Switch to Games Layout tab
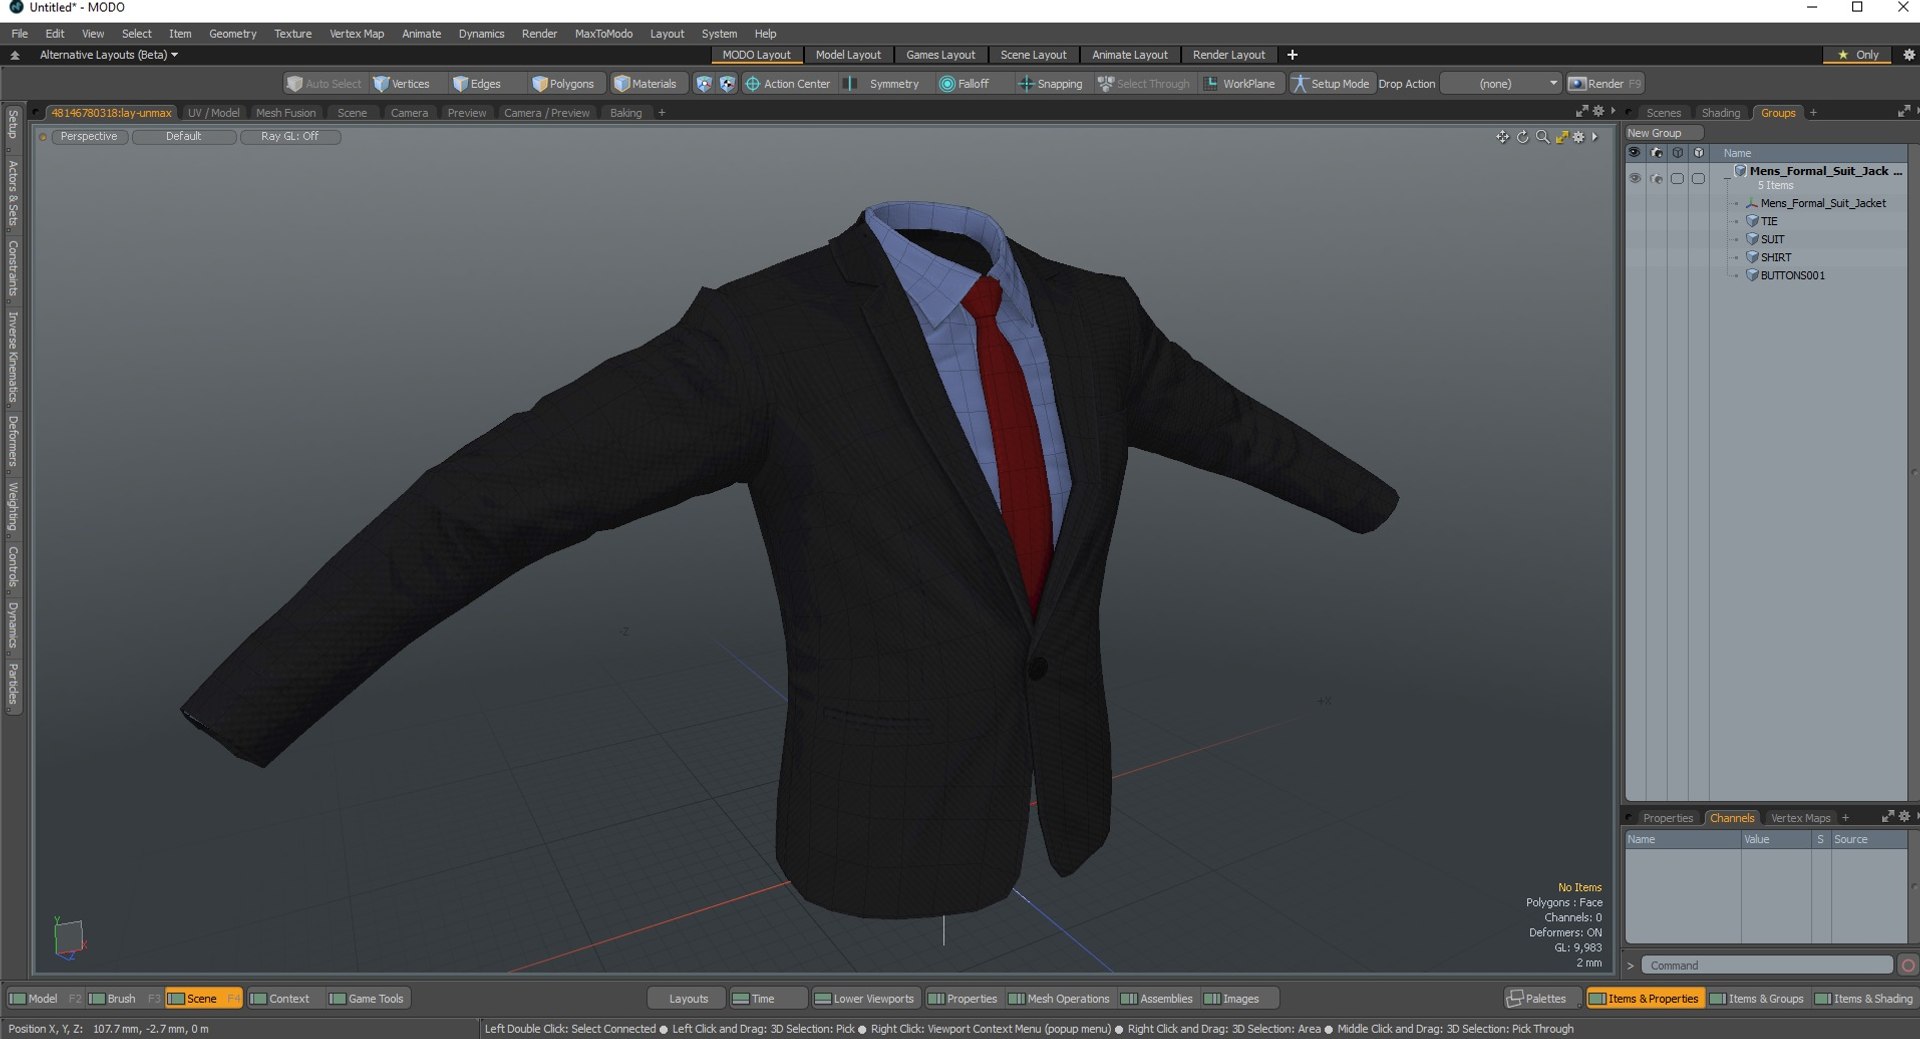Image resolution: width=1920 pixels, height=1039 pixels. tap(940, 55)
